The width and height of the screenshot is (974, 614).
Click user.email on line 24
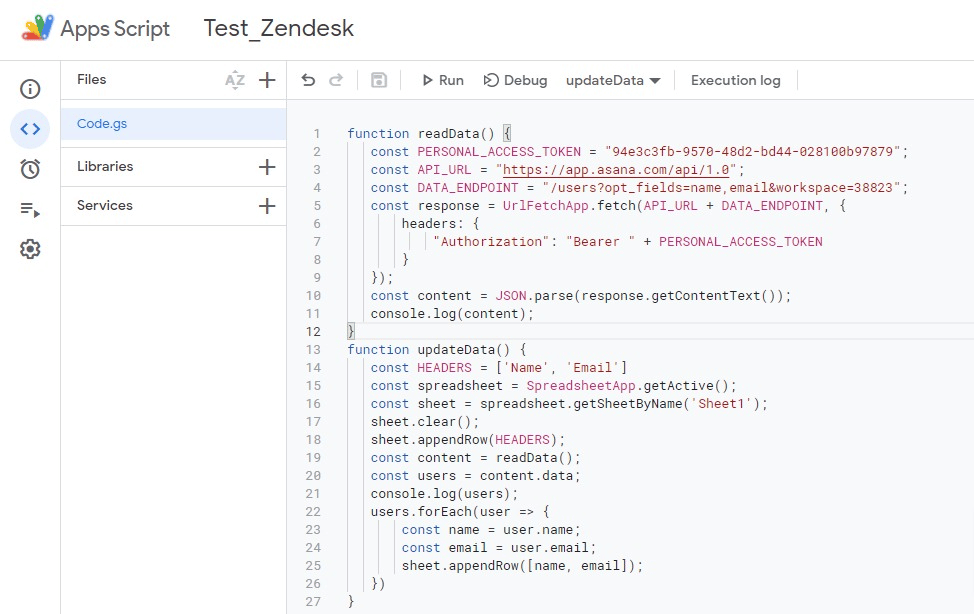point(549,548)
